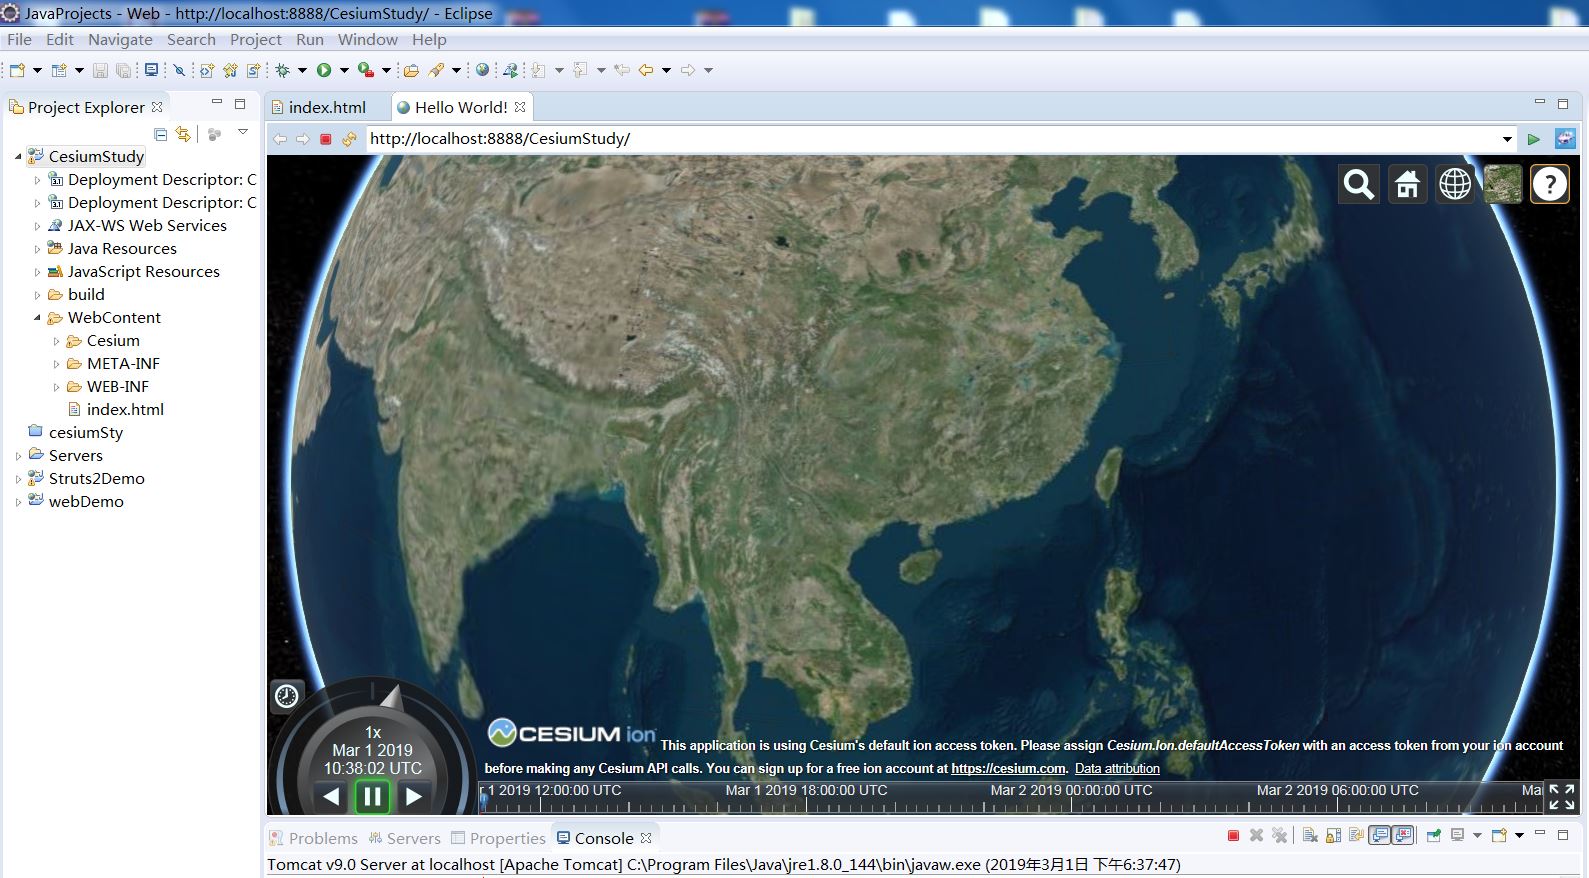Open the Cesium geocoder search icon
This screenshot has height=878, width=1589.
pos(1359,184)
